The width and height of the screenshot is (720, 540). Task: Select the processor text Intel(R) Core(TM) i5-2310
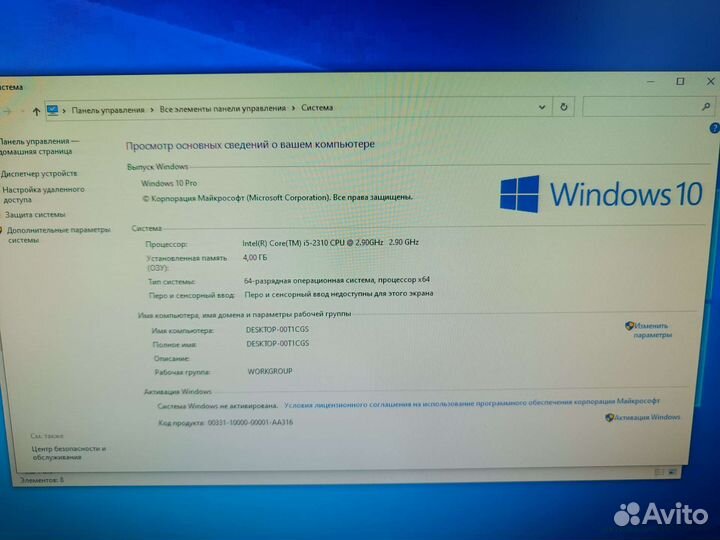tap(285, 243)
